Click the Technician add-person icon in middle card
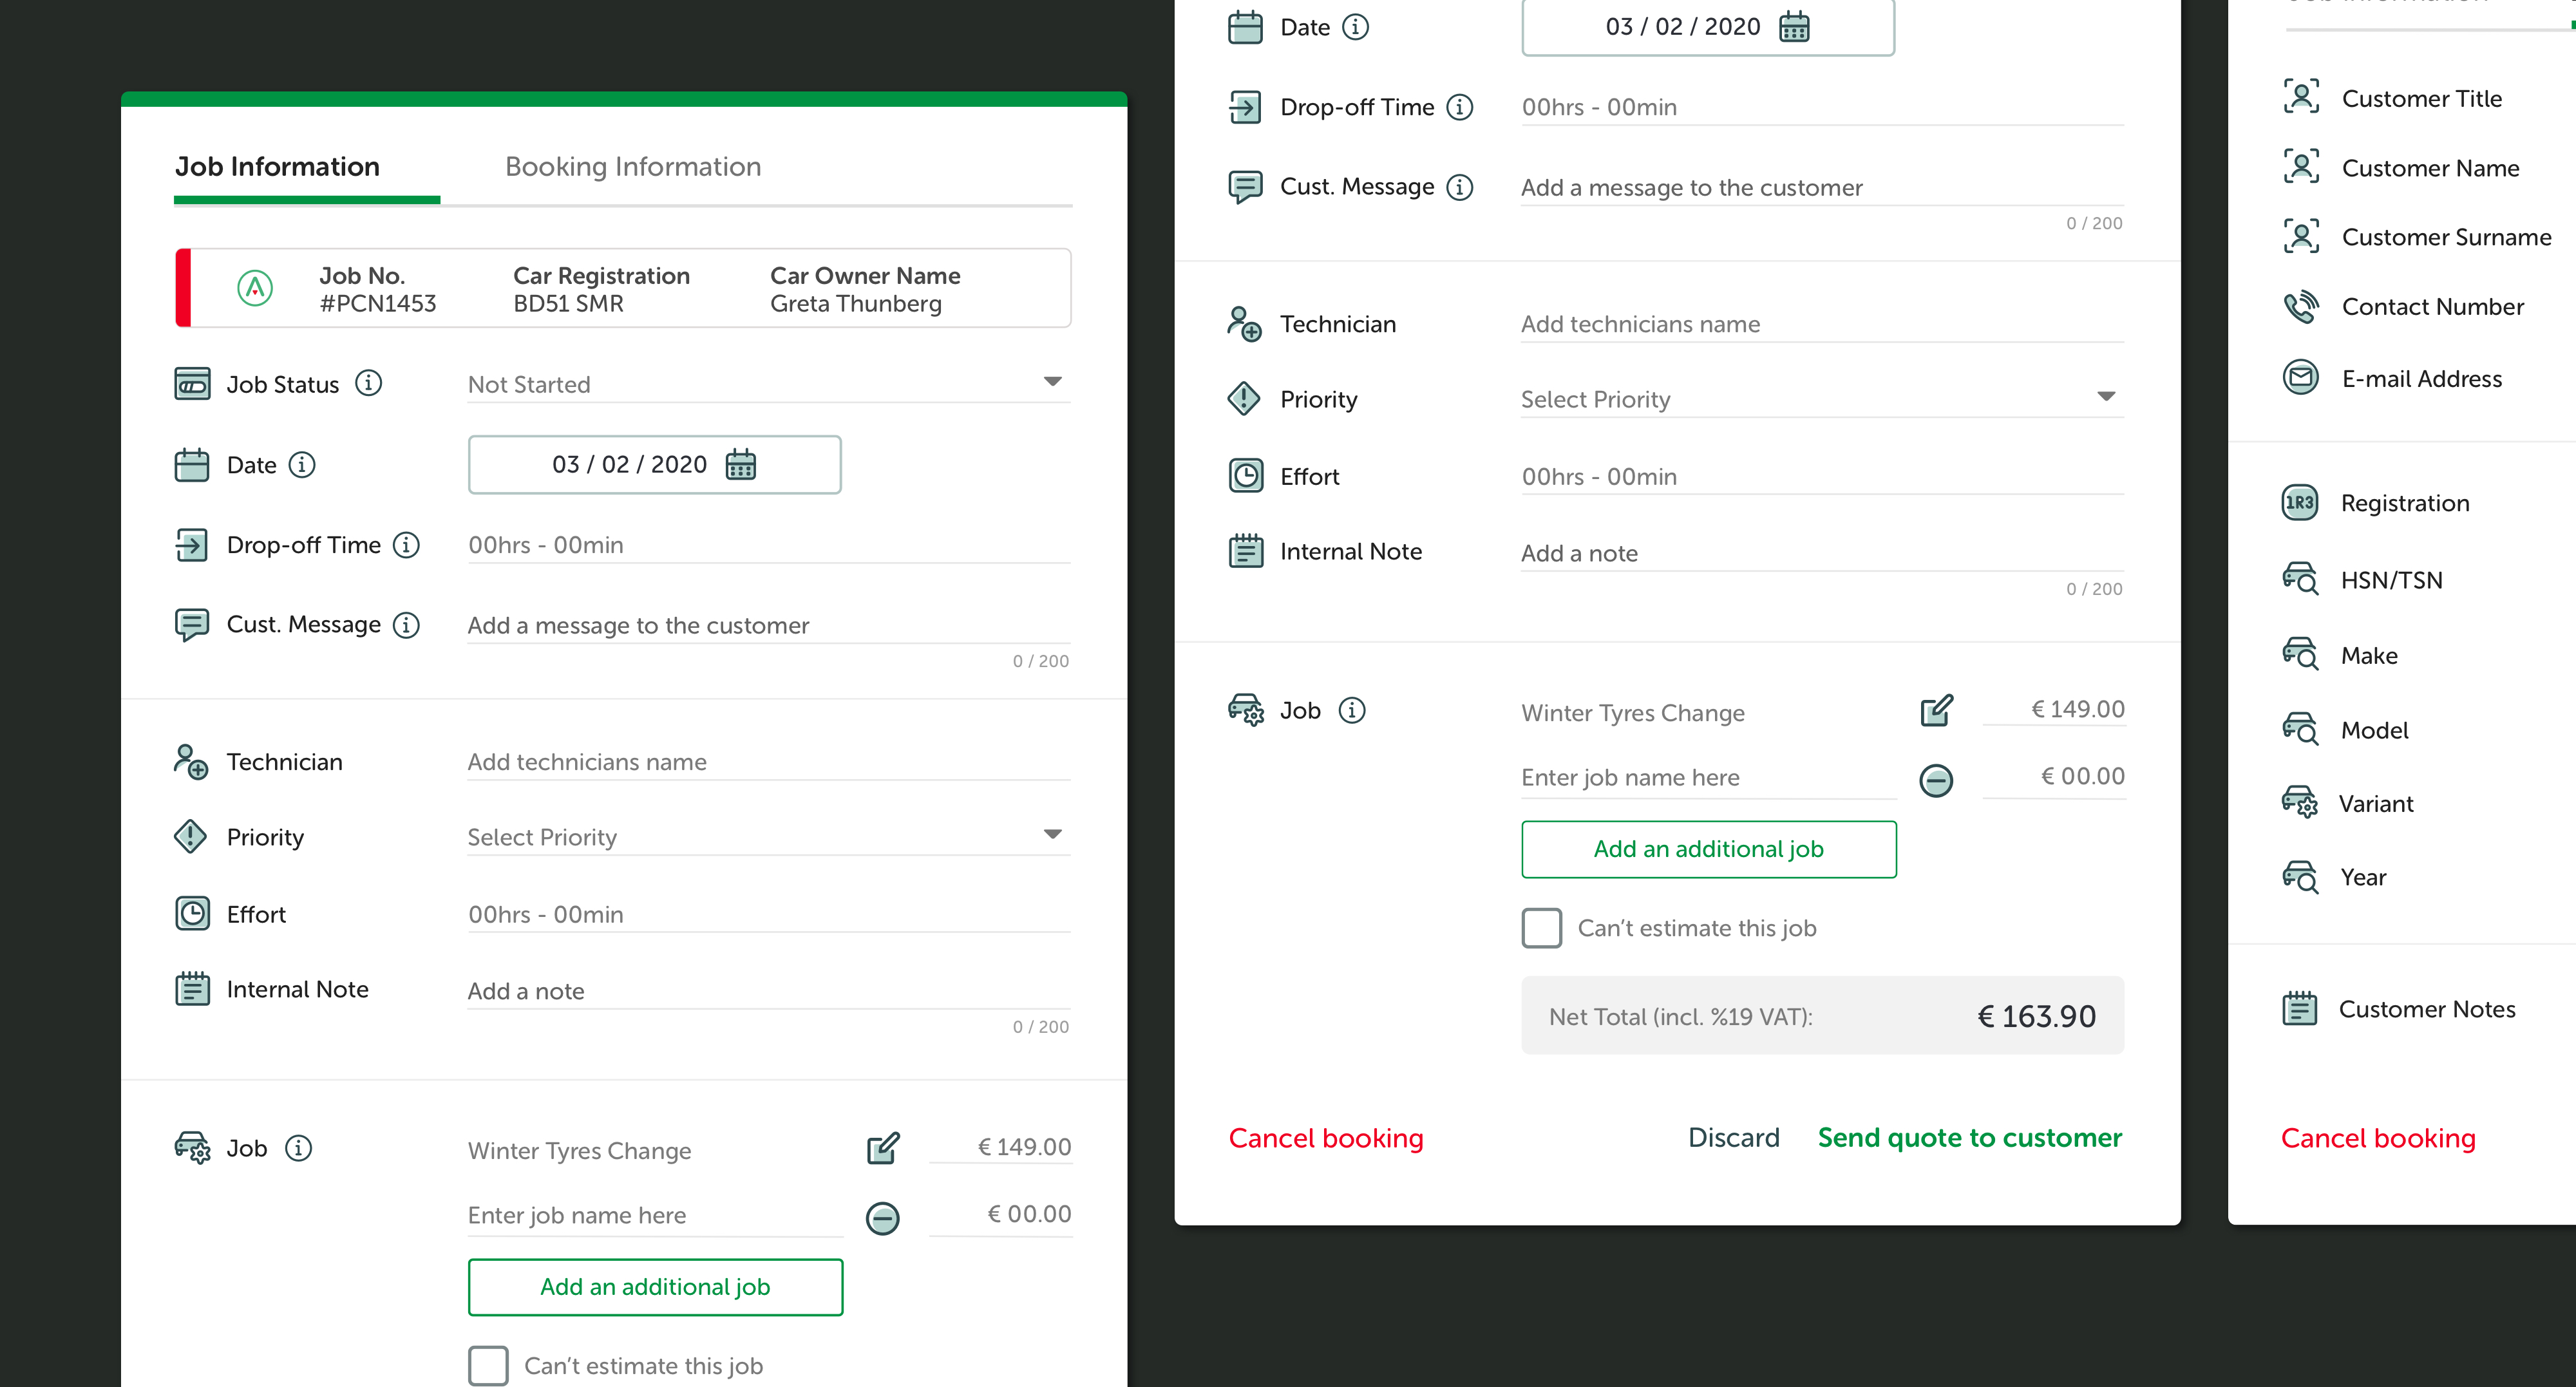 click(1245, 324)
